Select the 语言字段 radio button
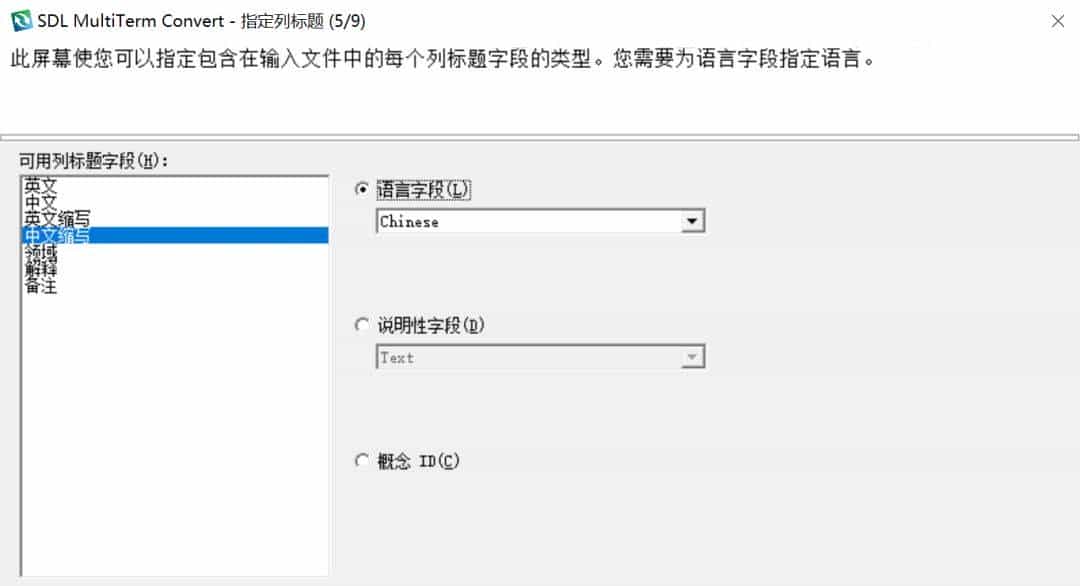Screen dimensions: 1080x586 coord(361,188)
